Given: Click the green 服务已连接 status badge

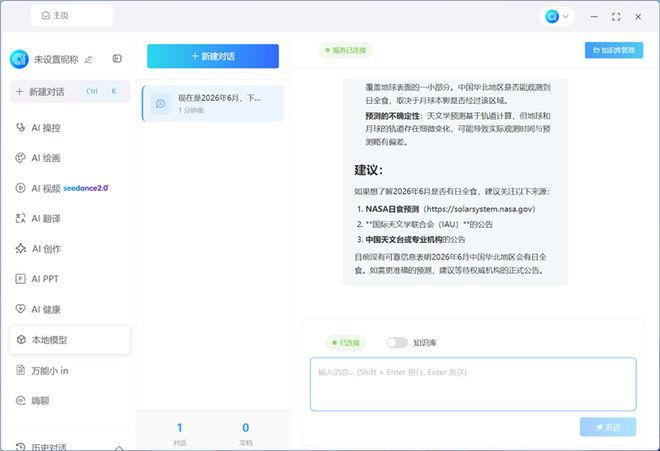Looking at the screenshot, I should (x=346, y=50).
